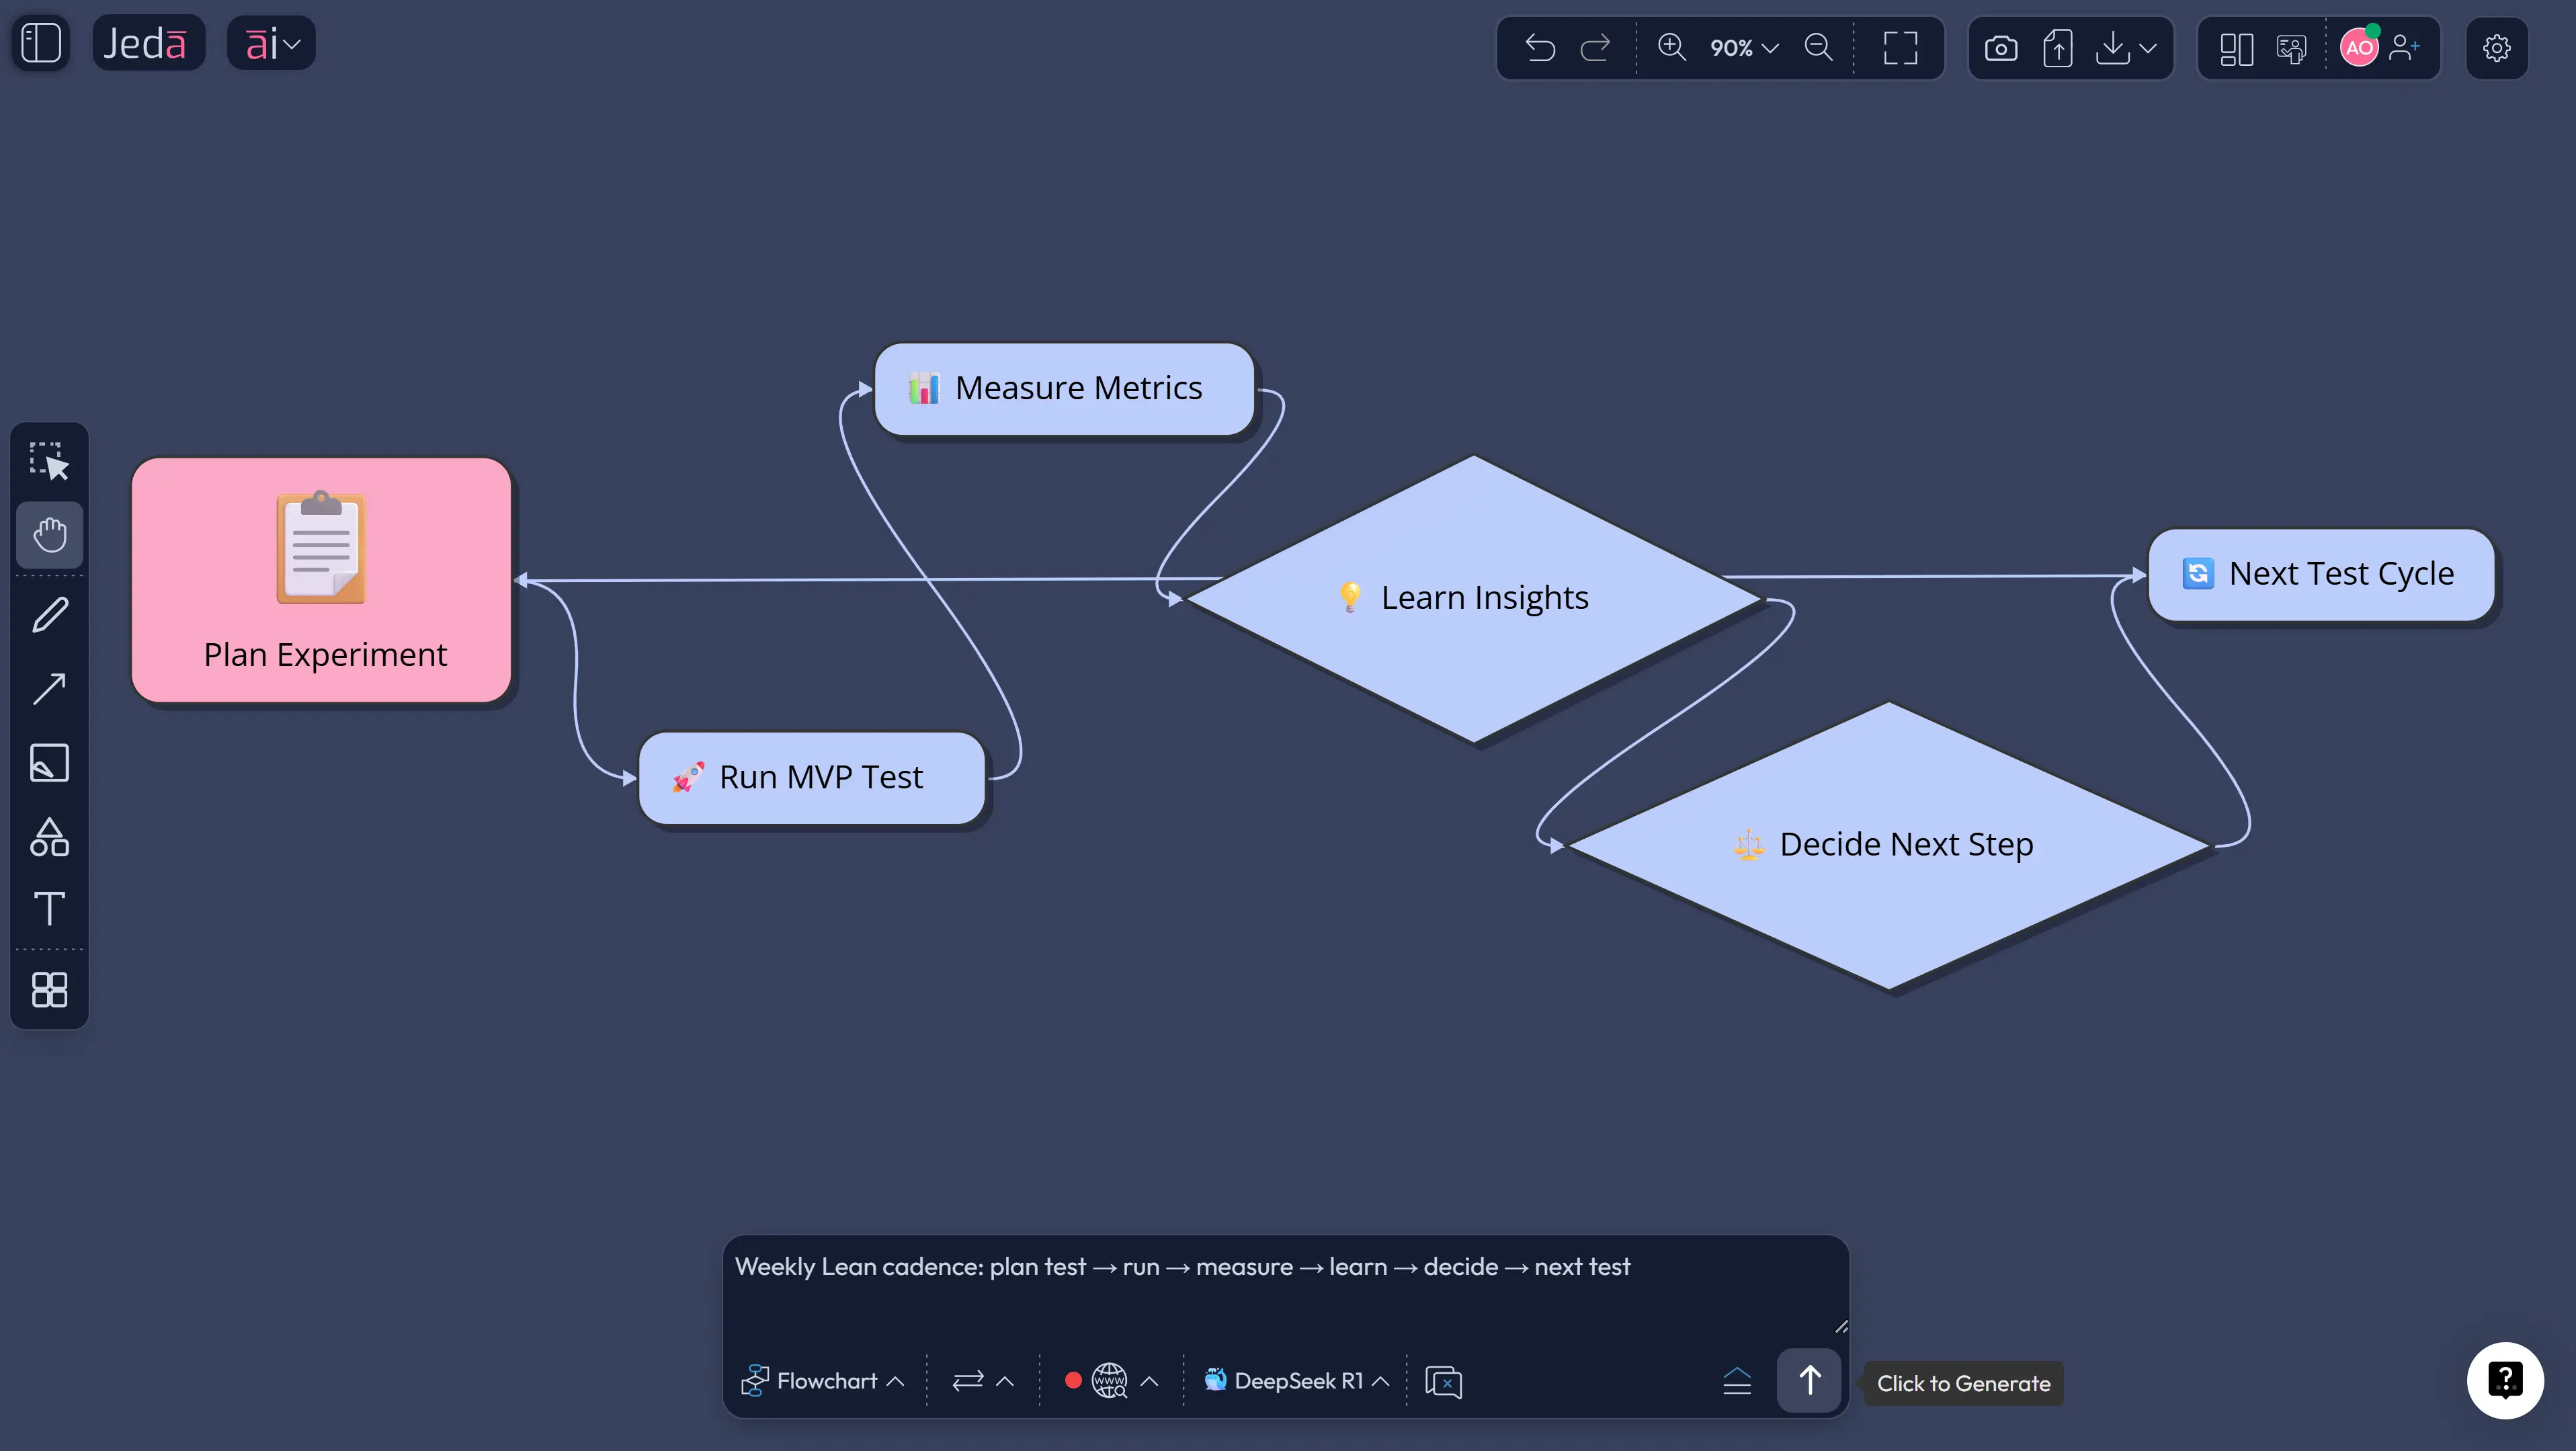
Task: Click the red color dot swatch
Action: 1073,1381
